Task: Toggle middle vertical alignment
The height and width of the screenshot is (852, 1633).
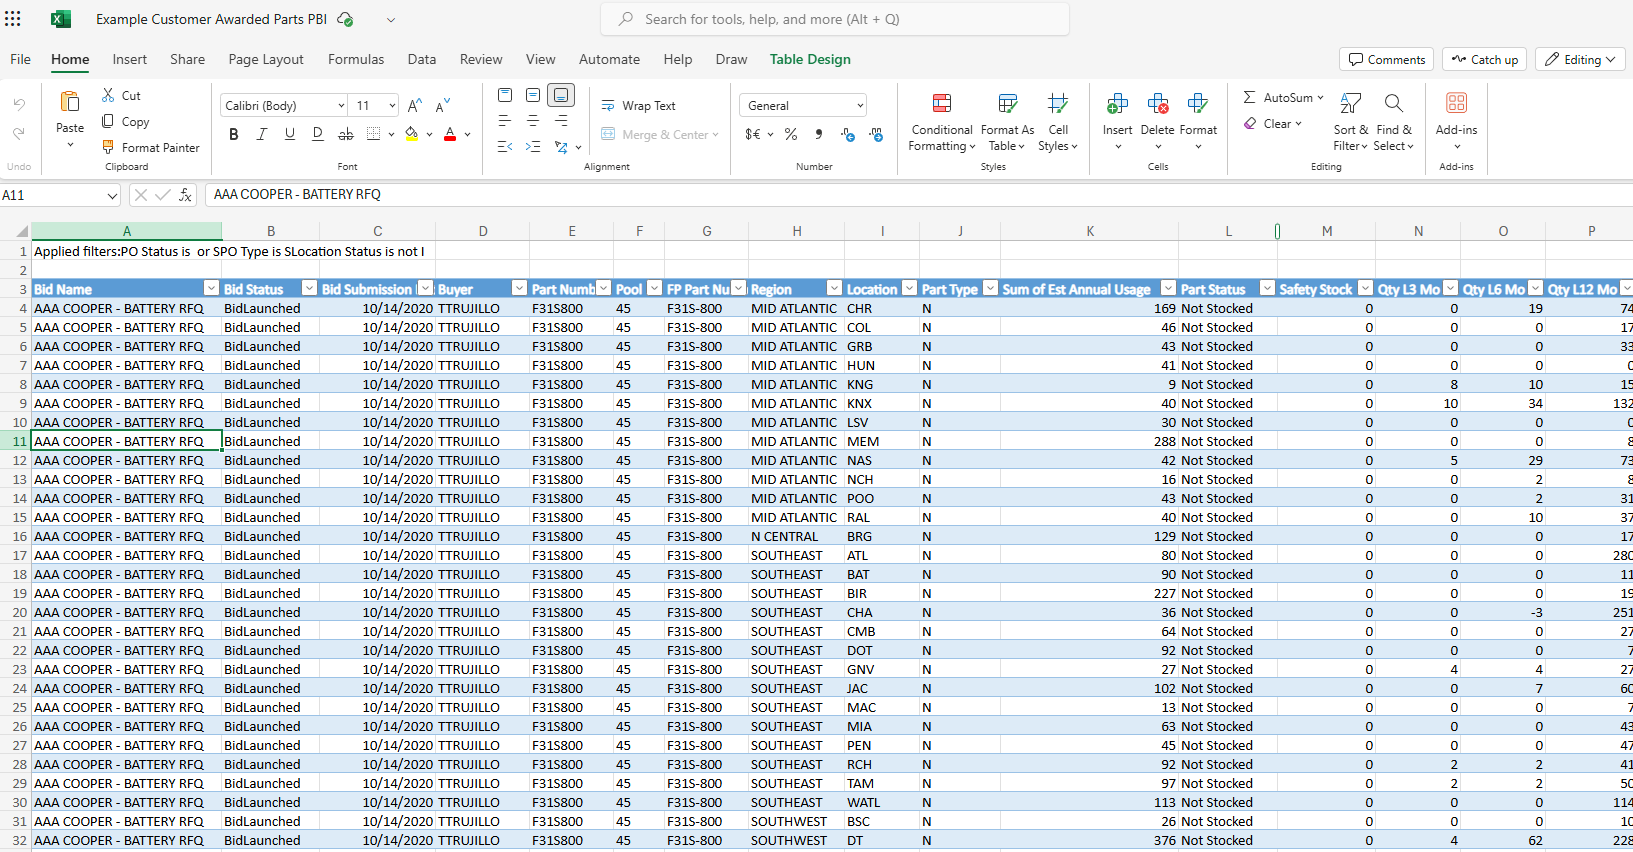Action: [x=533, y=95]
